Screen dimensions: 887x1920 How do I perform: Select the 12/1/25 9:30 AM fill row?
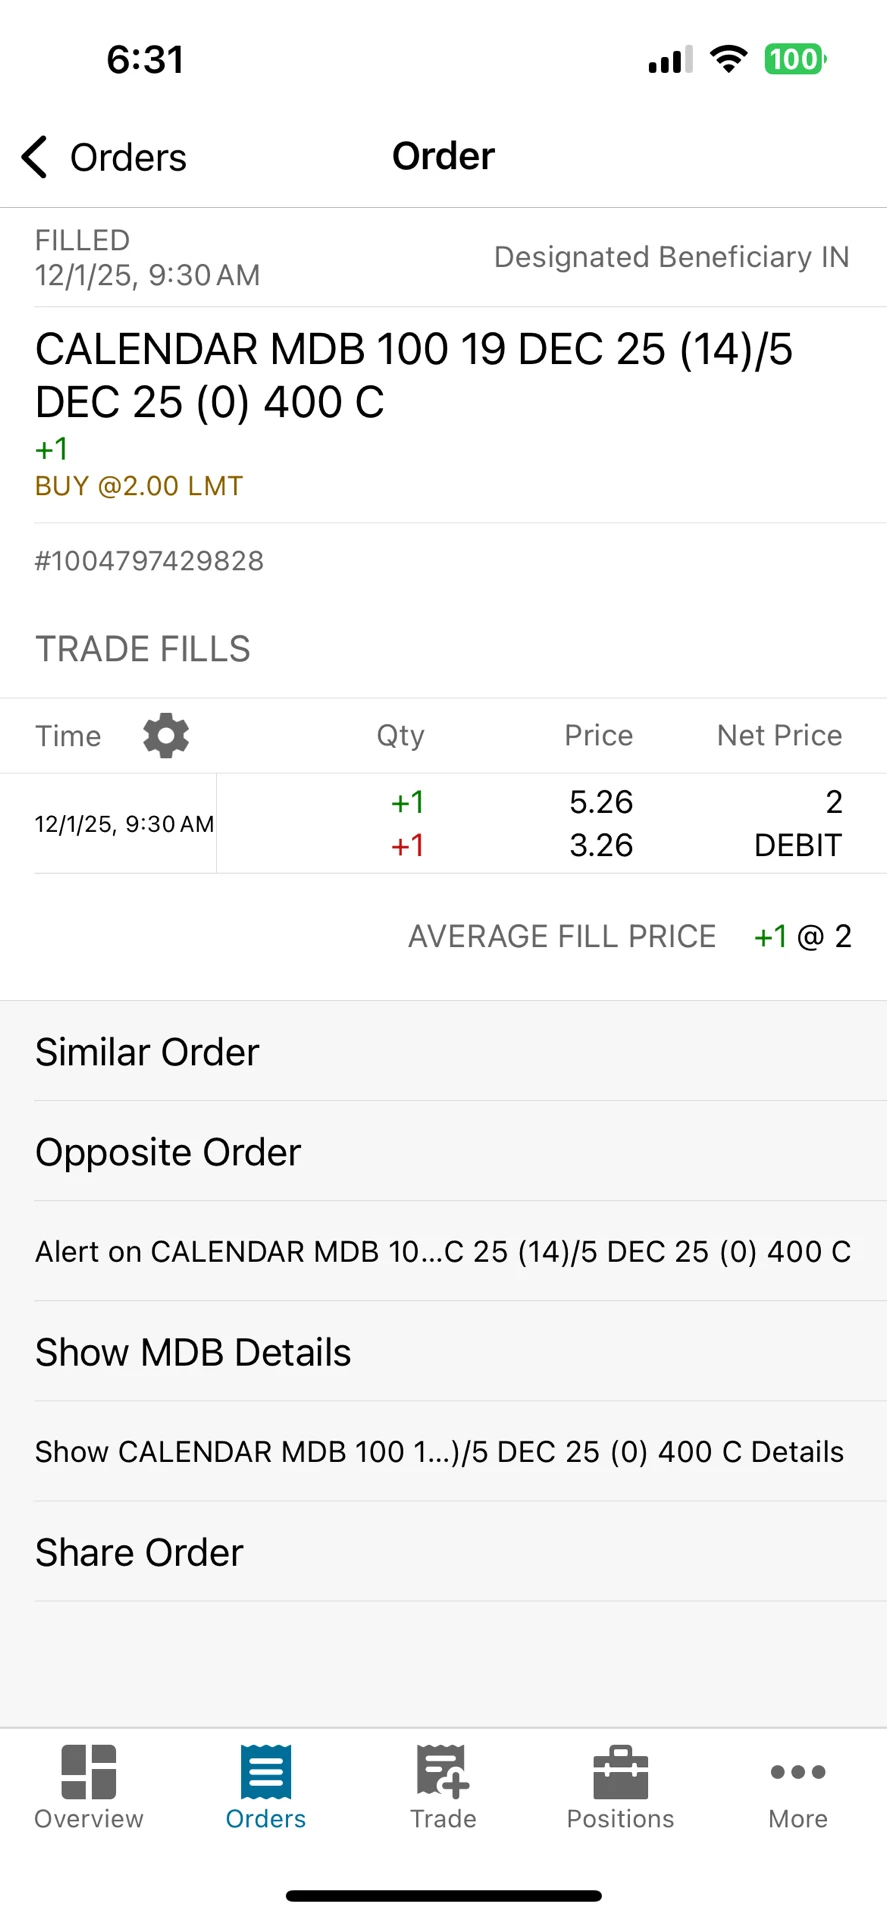coord(443,824)
